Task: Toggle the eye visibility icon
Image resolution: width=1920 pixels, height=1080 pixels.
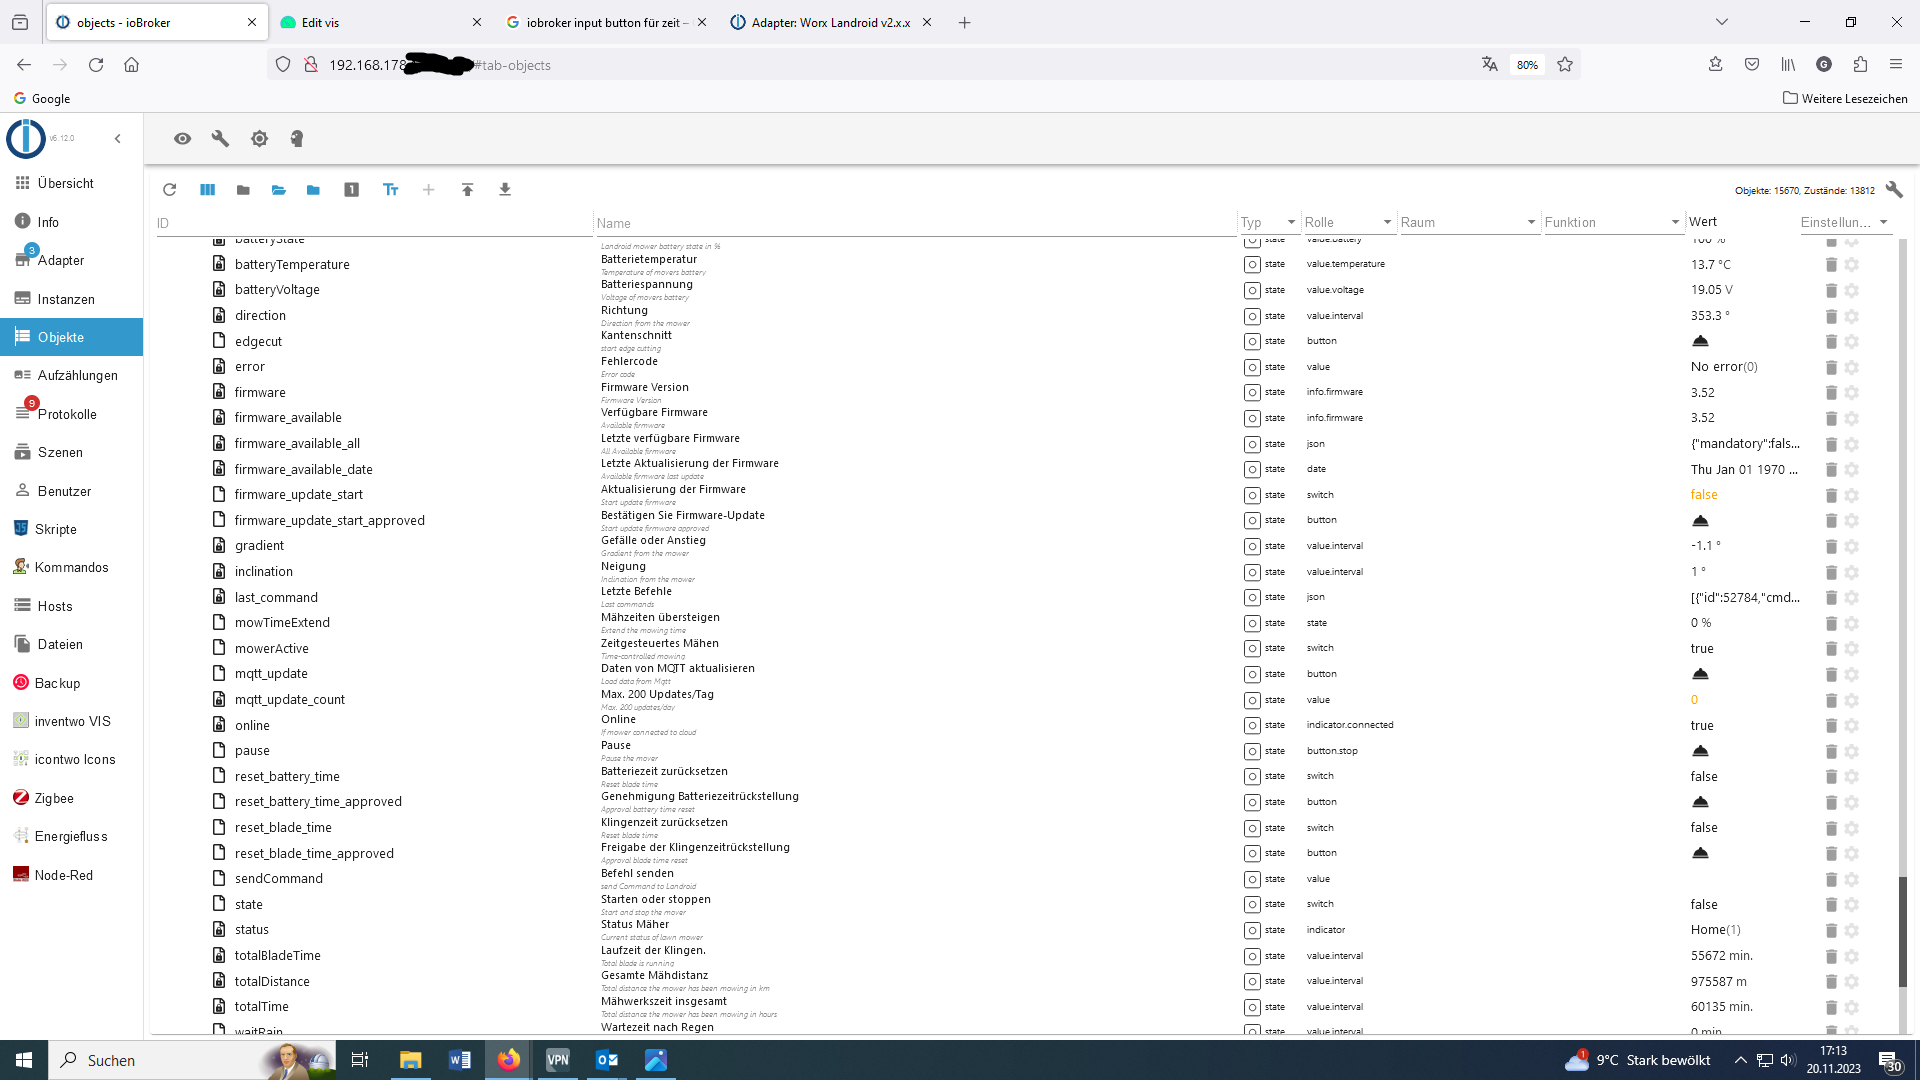Action: coord(182,139)
